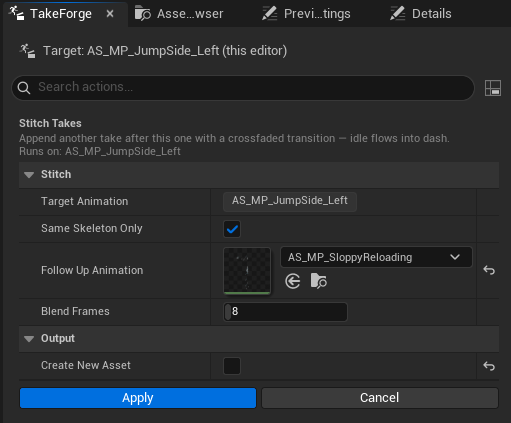Apply the Stitch Takes action
511x423 pixels.
[x=138, y=398]
